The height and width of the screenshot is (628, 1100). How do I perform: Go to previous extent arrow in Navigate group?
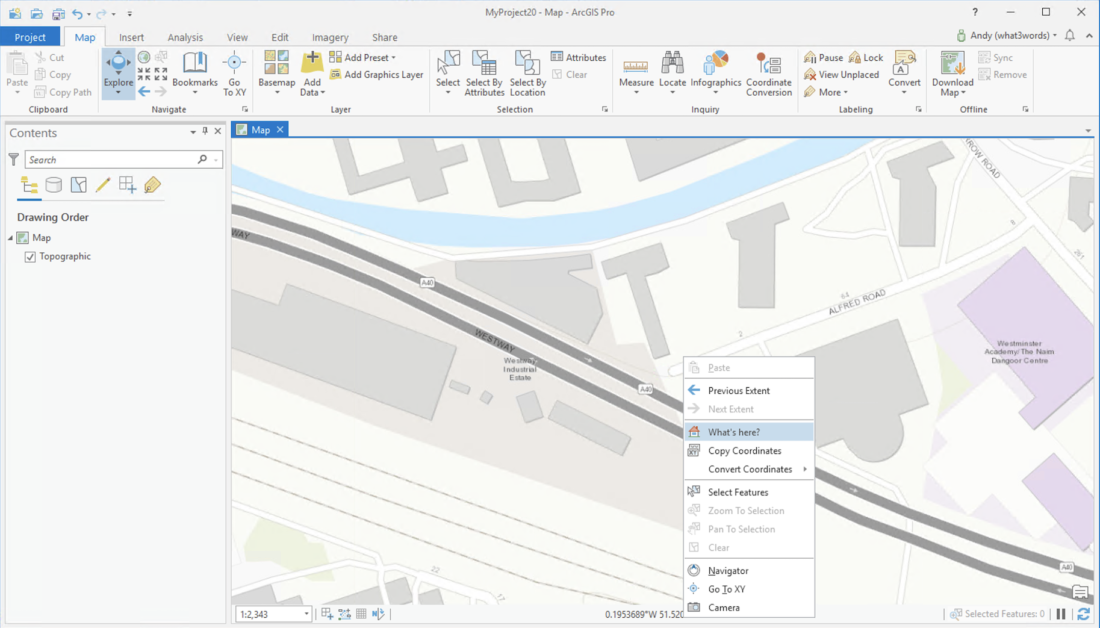click(144, 91)
